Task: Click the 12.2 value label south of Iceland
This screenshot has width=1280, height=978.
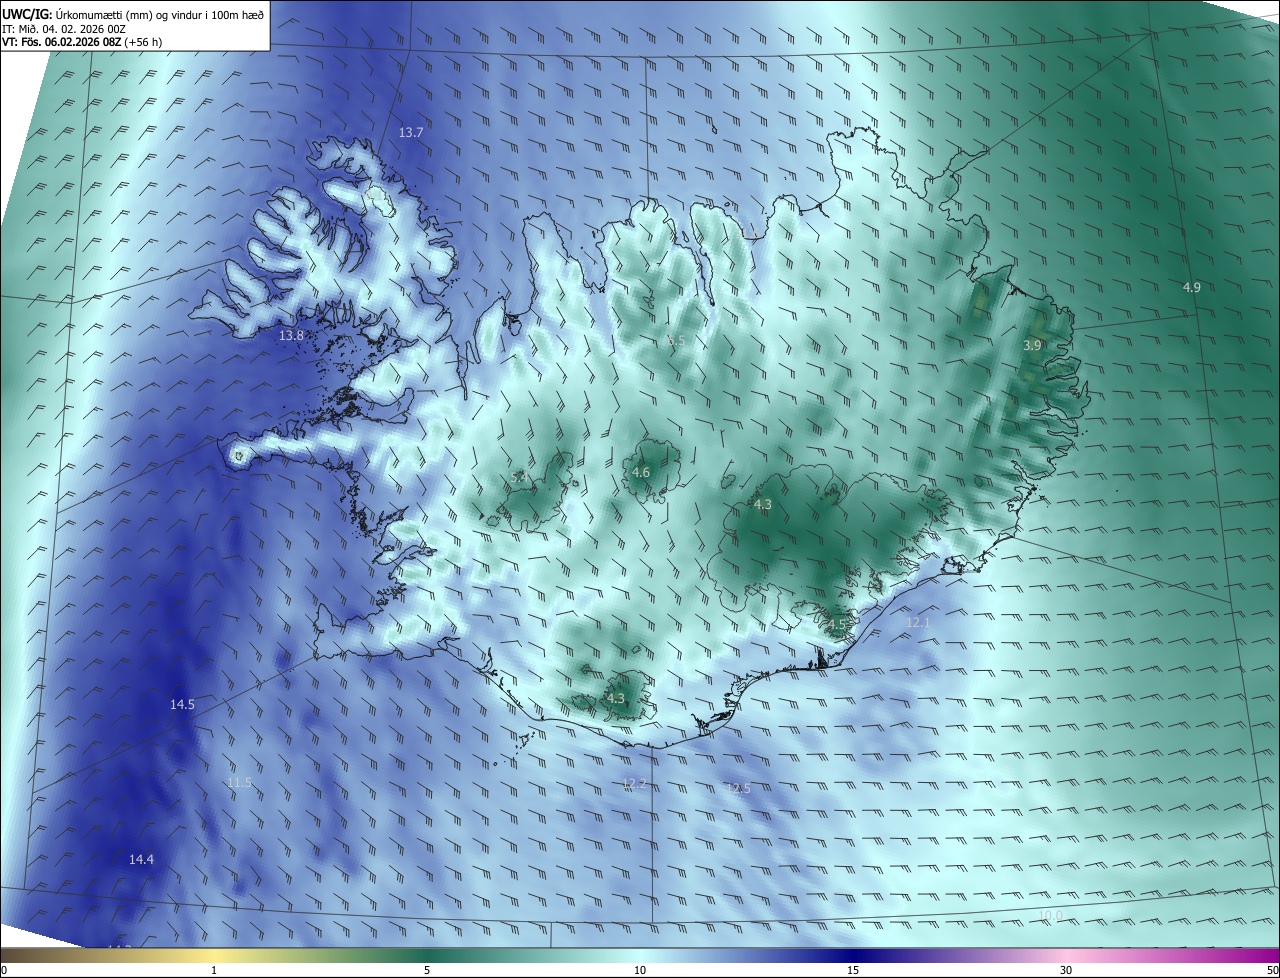Action: coord(634,783)
